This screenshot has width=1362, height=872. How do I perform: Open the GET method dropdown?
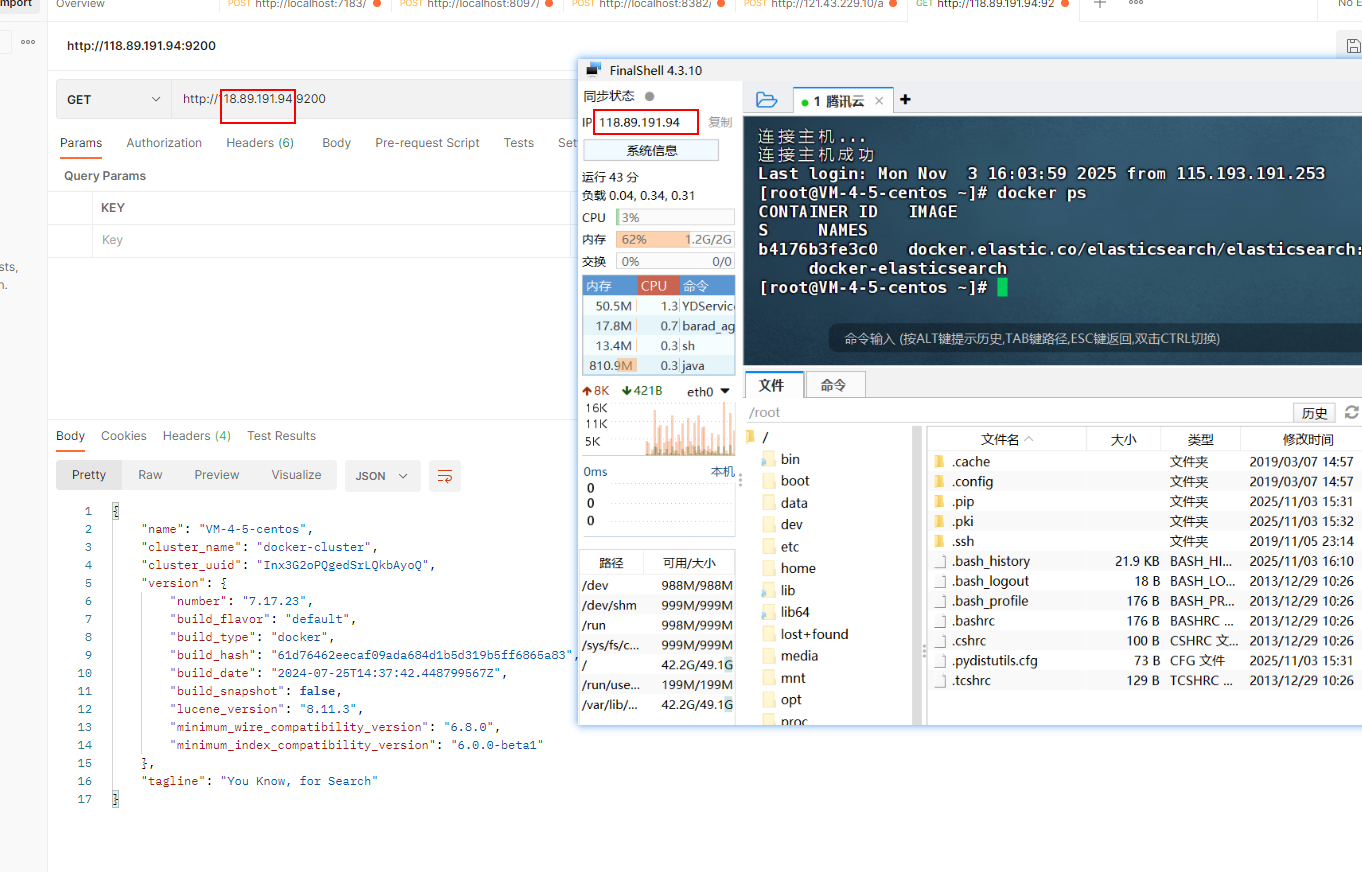114,99
